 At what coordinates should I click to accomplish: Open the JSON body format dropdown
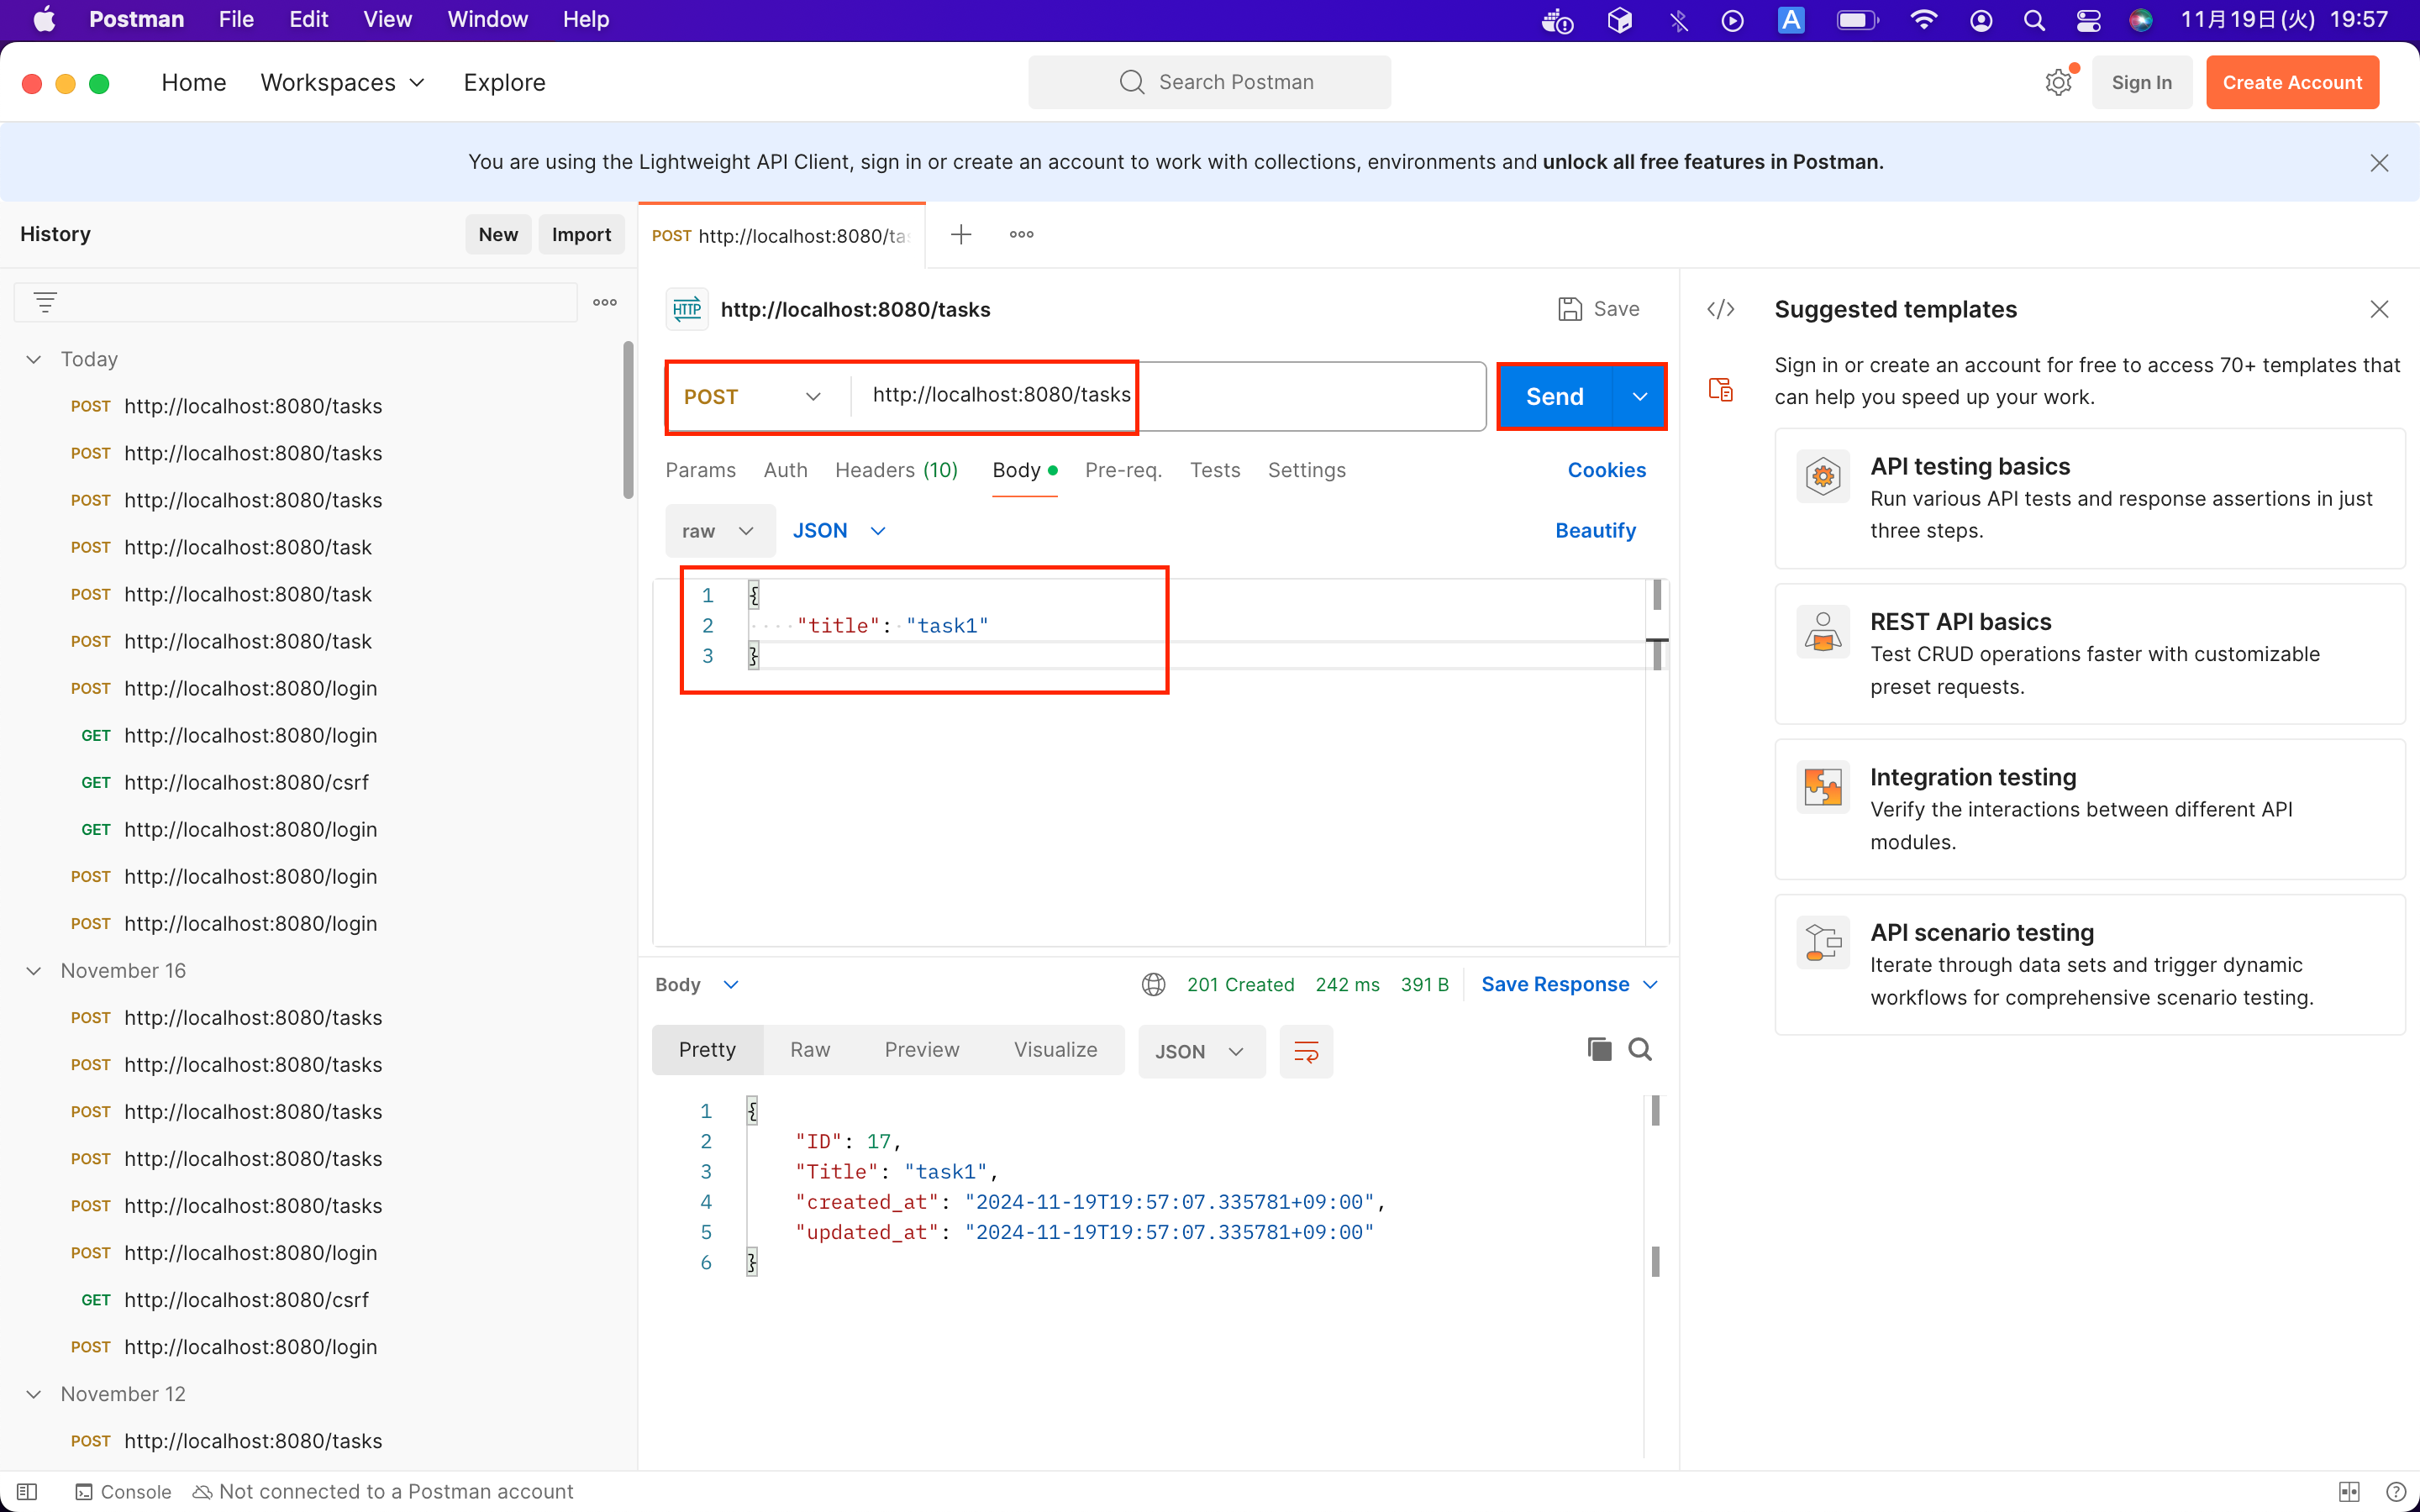(x=838, y=531)
